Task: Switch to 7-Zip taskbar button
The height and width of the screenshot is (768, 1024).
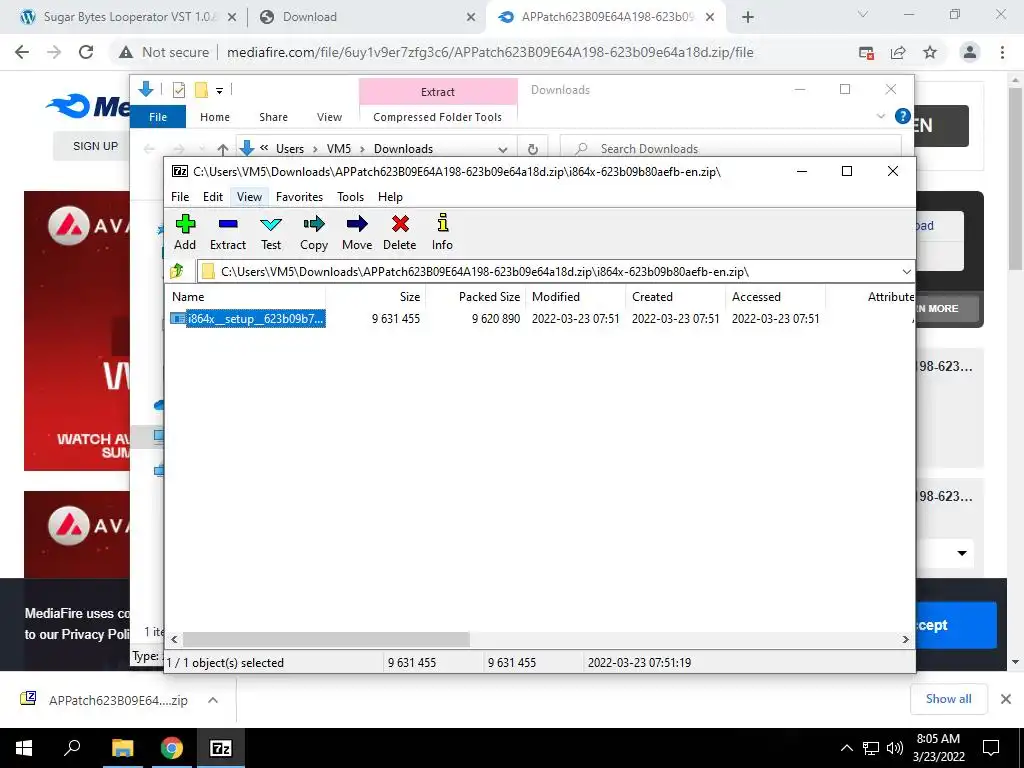Action: click(221, 748)
